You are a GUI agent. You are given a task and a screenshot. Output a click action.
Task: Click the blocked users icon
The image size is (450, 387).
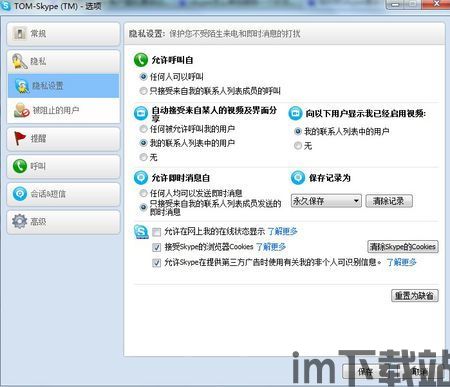[22, 110]
